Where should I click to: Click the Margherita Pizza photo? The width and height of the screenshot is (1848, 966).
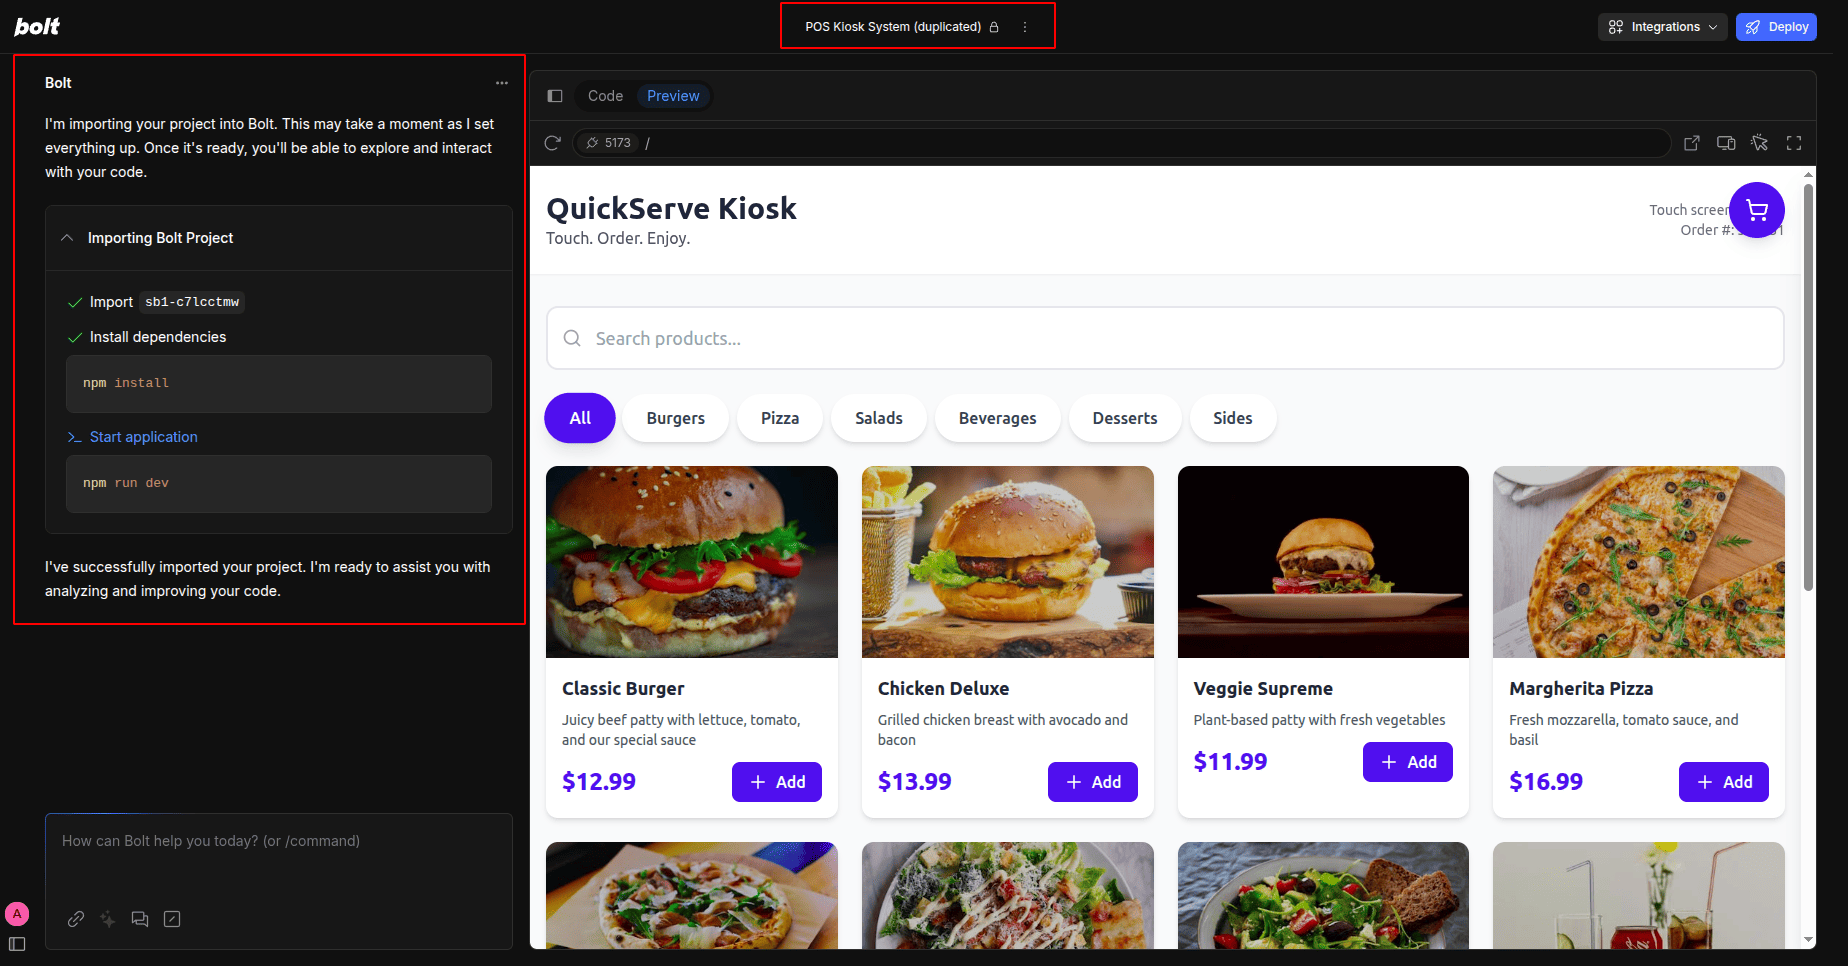(x=1639, y=562)
